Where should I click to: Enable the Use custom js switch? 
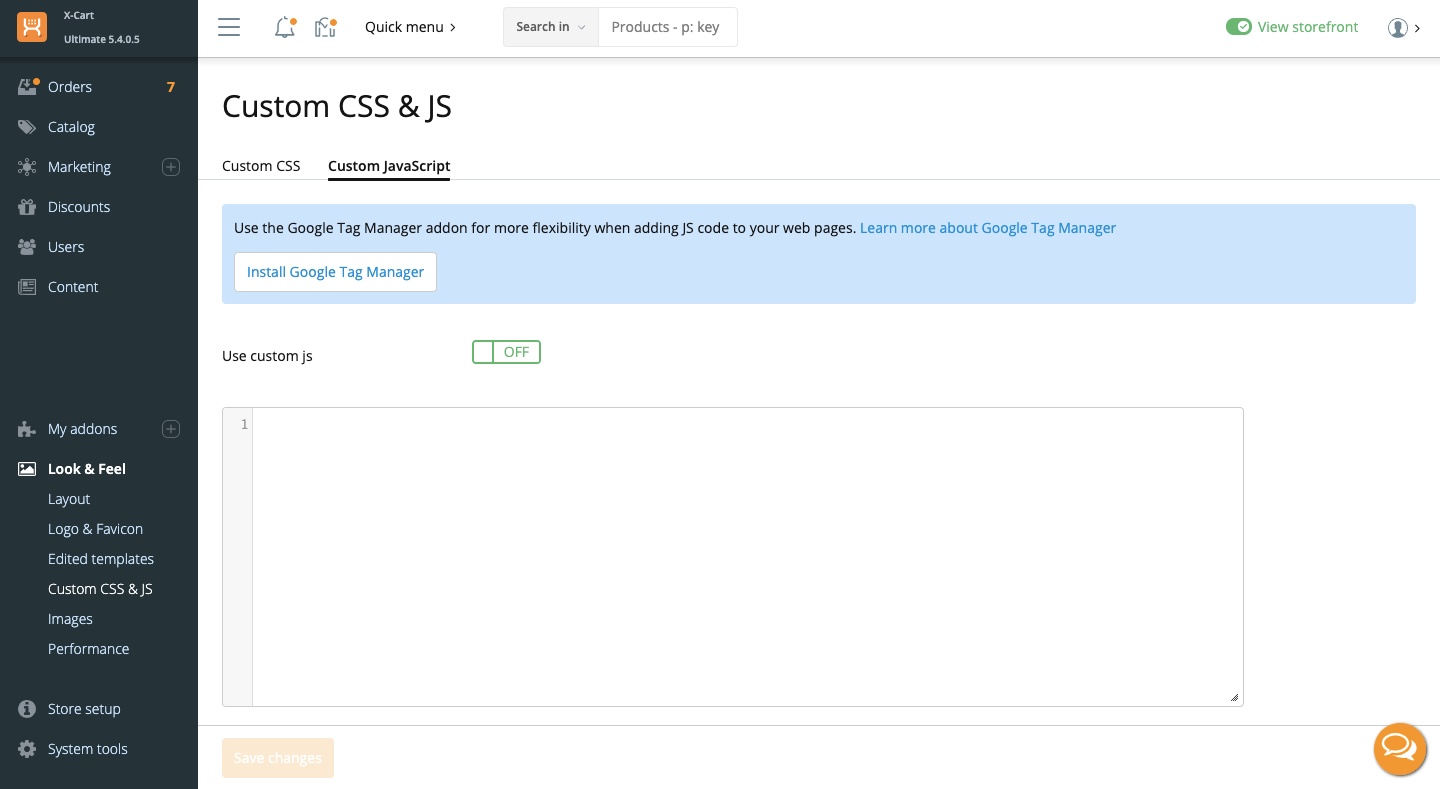(x=506, y=352)
